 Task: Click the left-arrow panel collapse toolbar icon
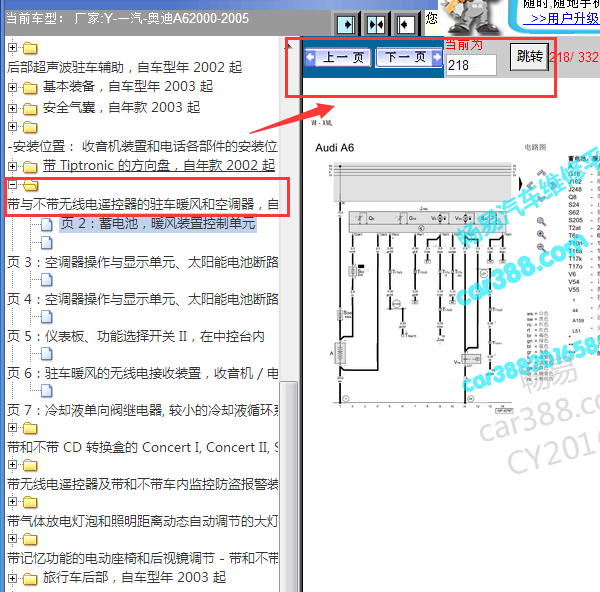coord(405,25)
